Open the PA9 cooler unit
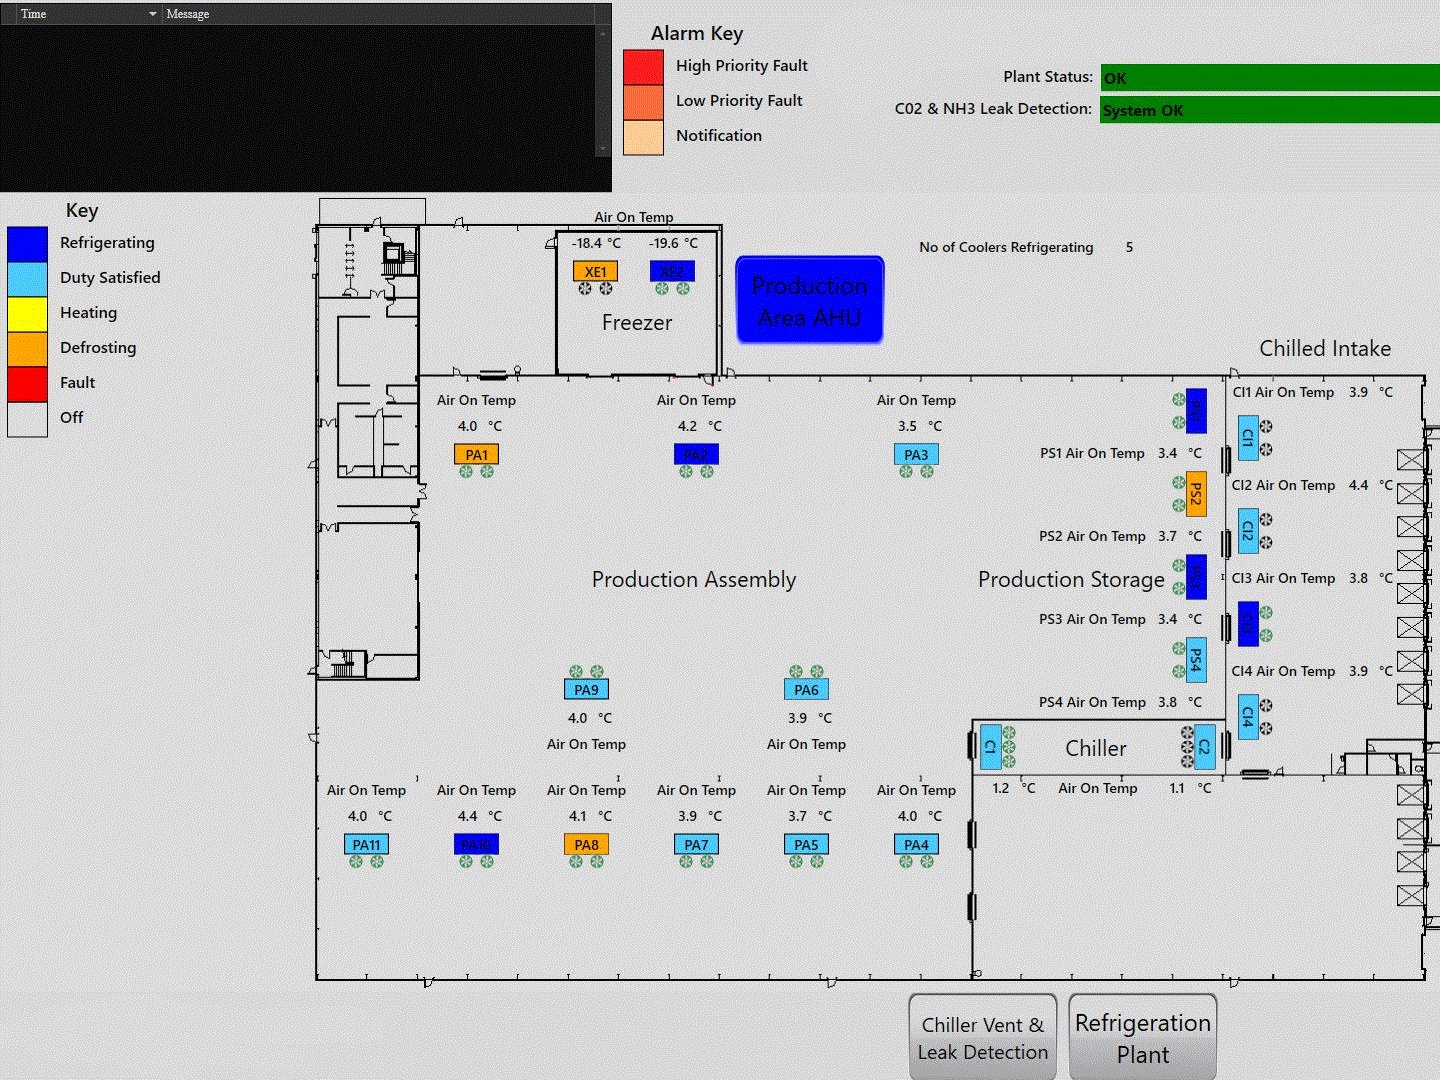Viewport: 1440px width, 1080px height. pos(586,690)
